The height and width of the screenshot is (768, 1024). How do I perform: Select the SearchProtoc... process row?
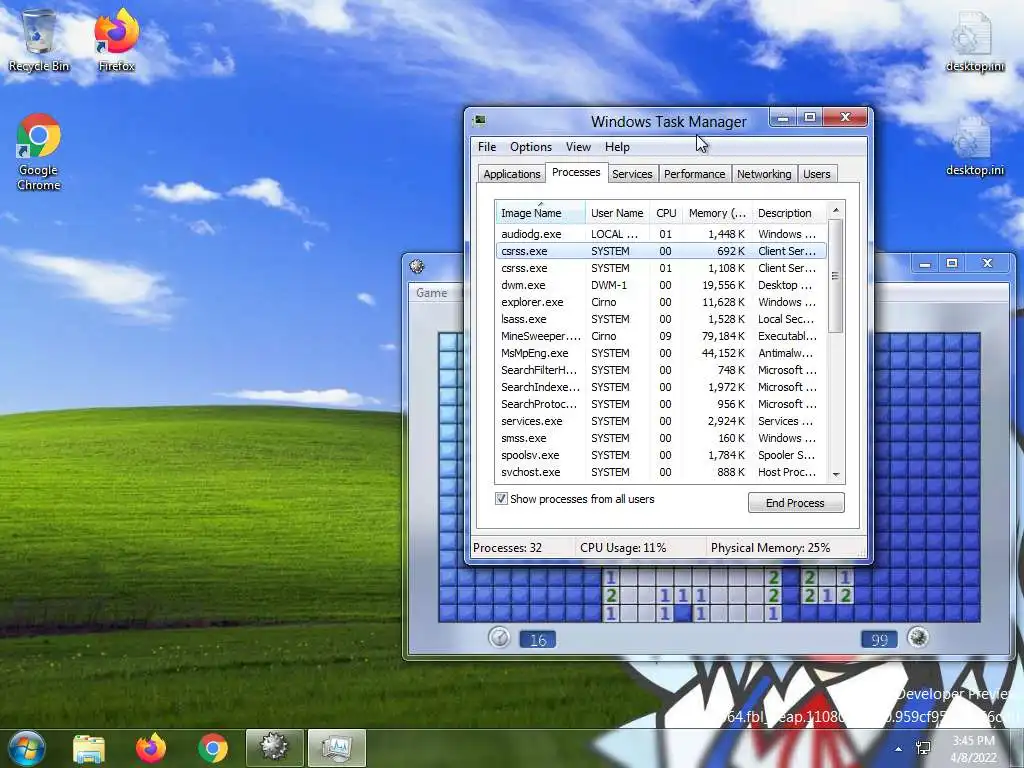coord(660,404)
